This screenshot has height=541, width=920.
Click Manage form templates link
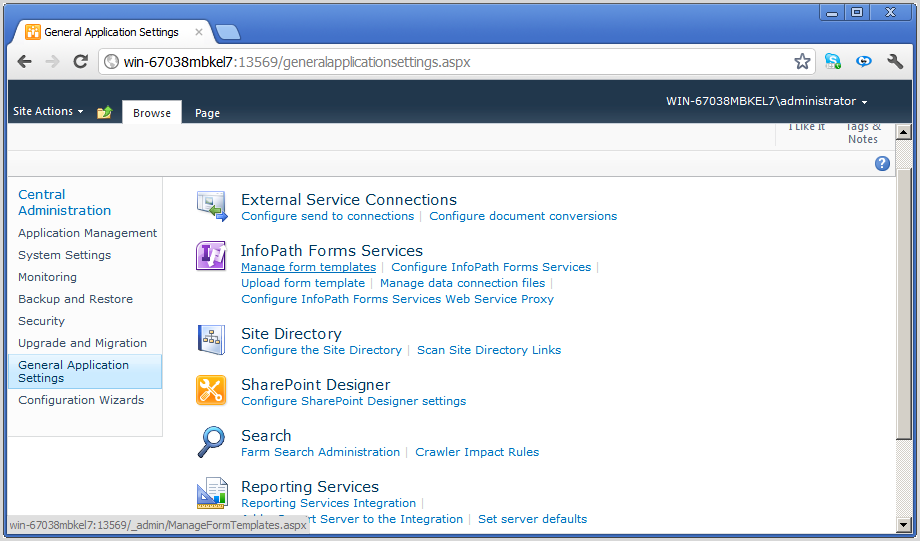click(x=309, y=267)
